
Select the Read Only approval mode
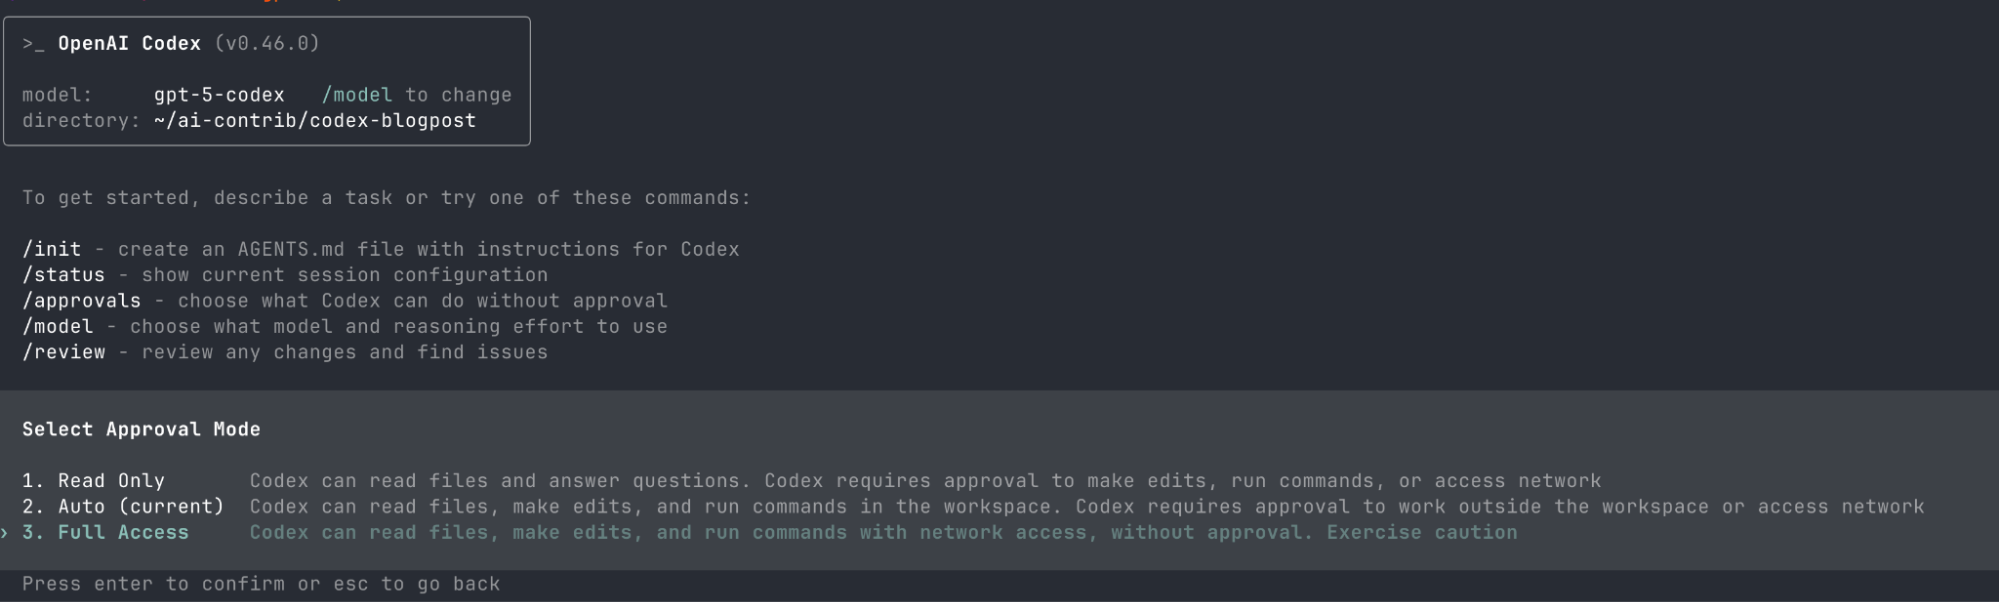(x=110, y=481)
